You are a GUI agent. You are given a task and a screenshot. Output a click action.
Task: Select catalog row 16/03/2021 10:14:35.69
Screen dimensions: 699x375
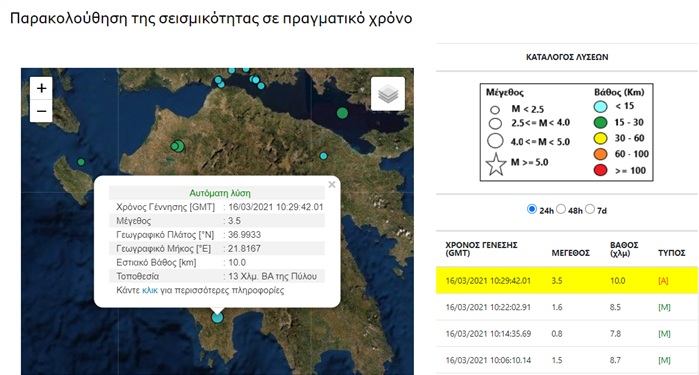tap(567, 334)
